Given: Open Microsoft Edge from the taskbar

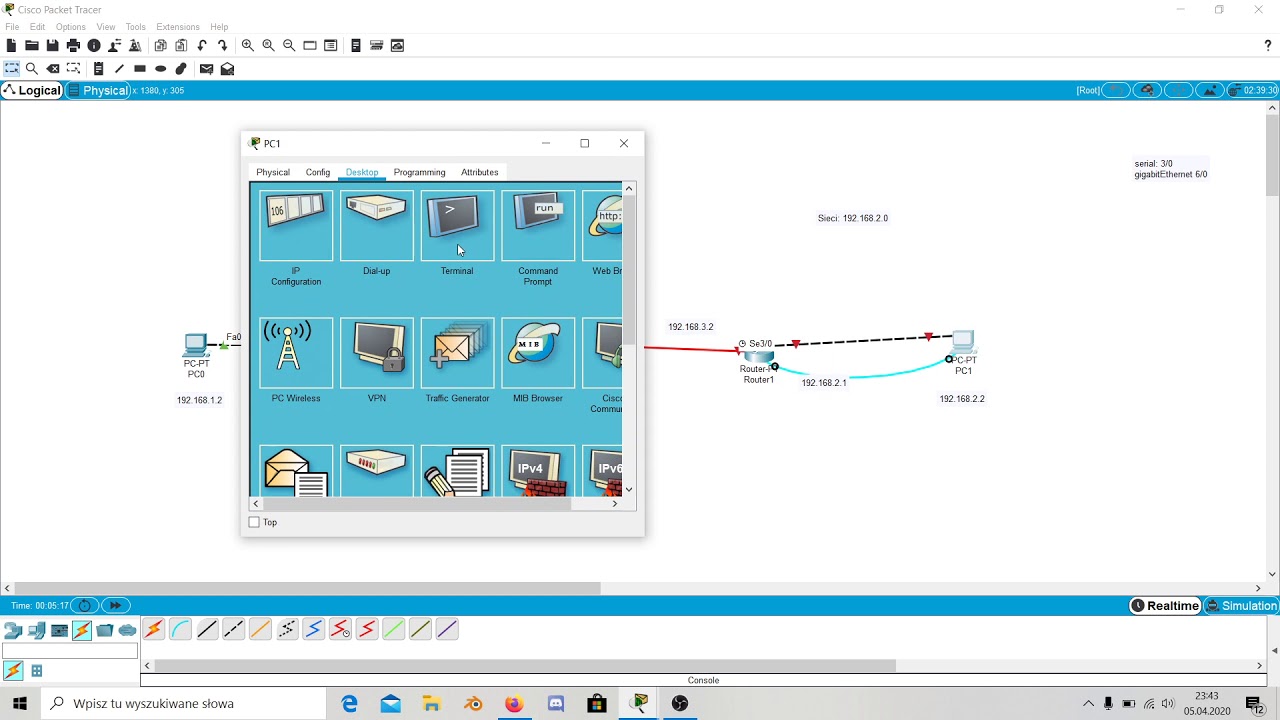Looking at the screenshot, I should pos(349,703).
